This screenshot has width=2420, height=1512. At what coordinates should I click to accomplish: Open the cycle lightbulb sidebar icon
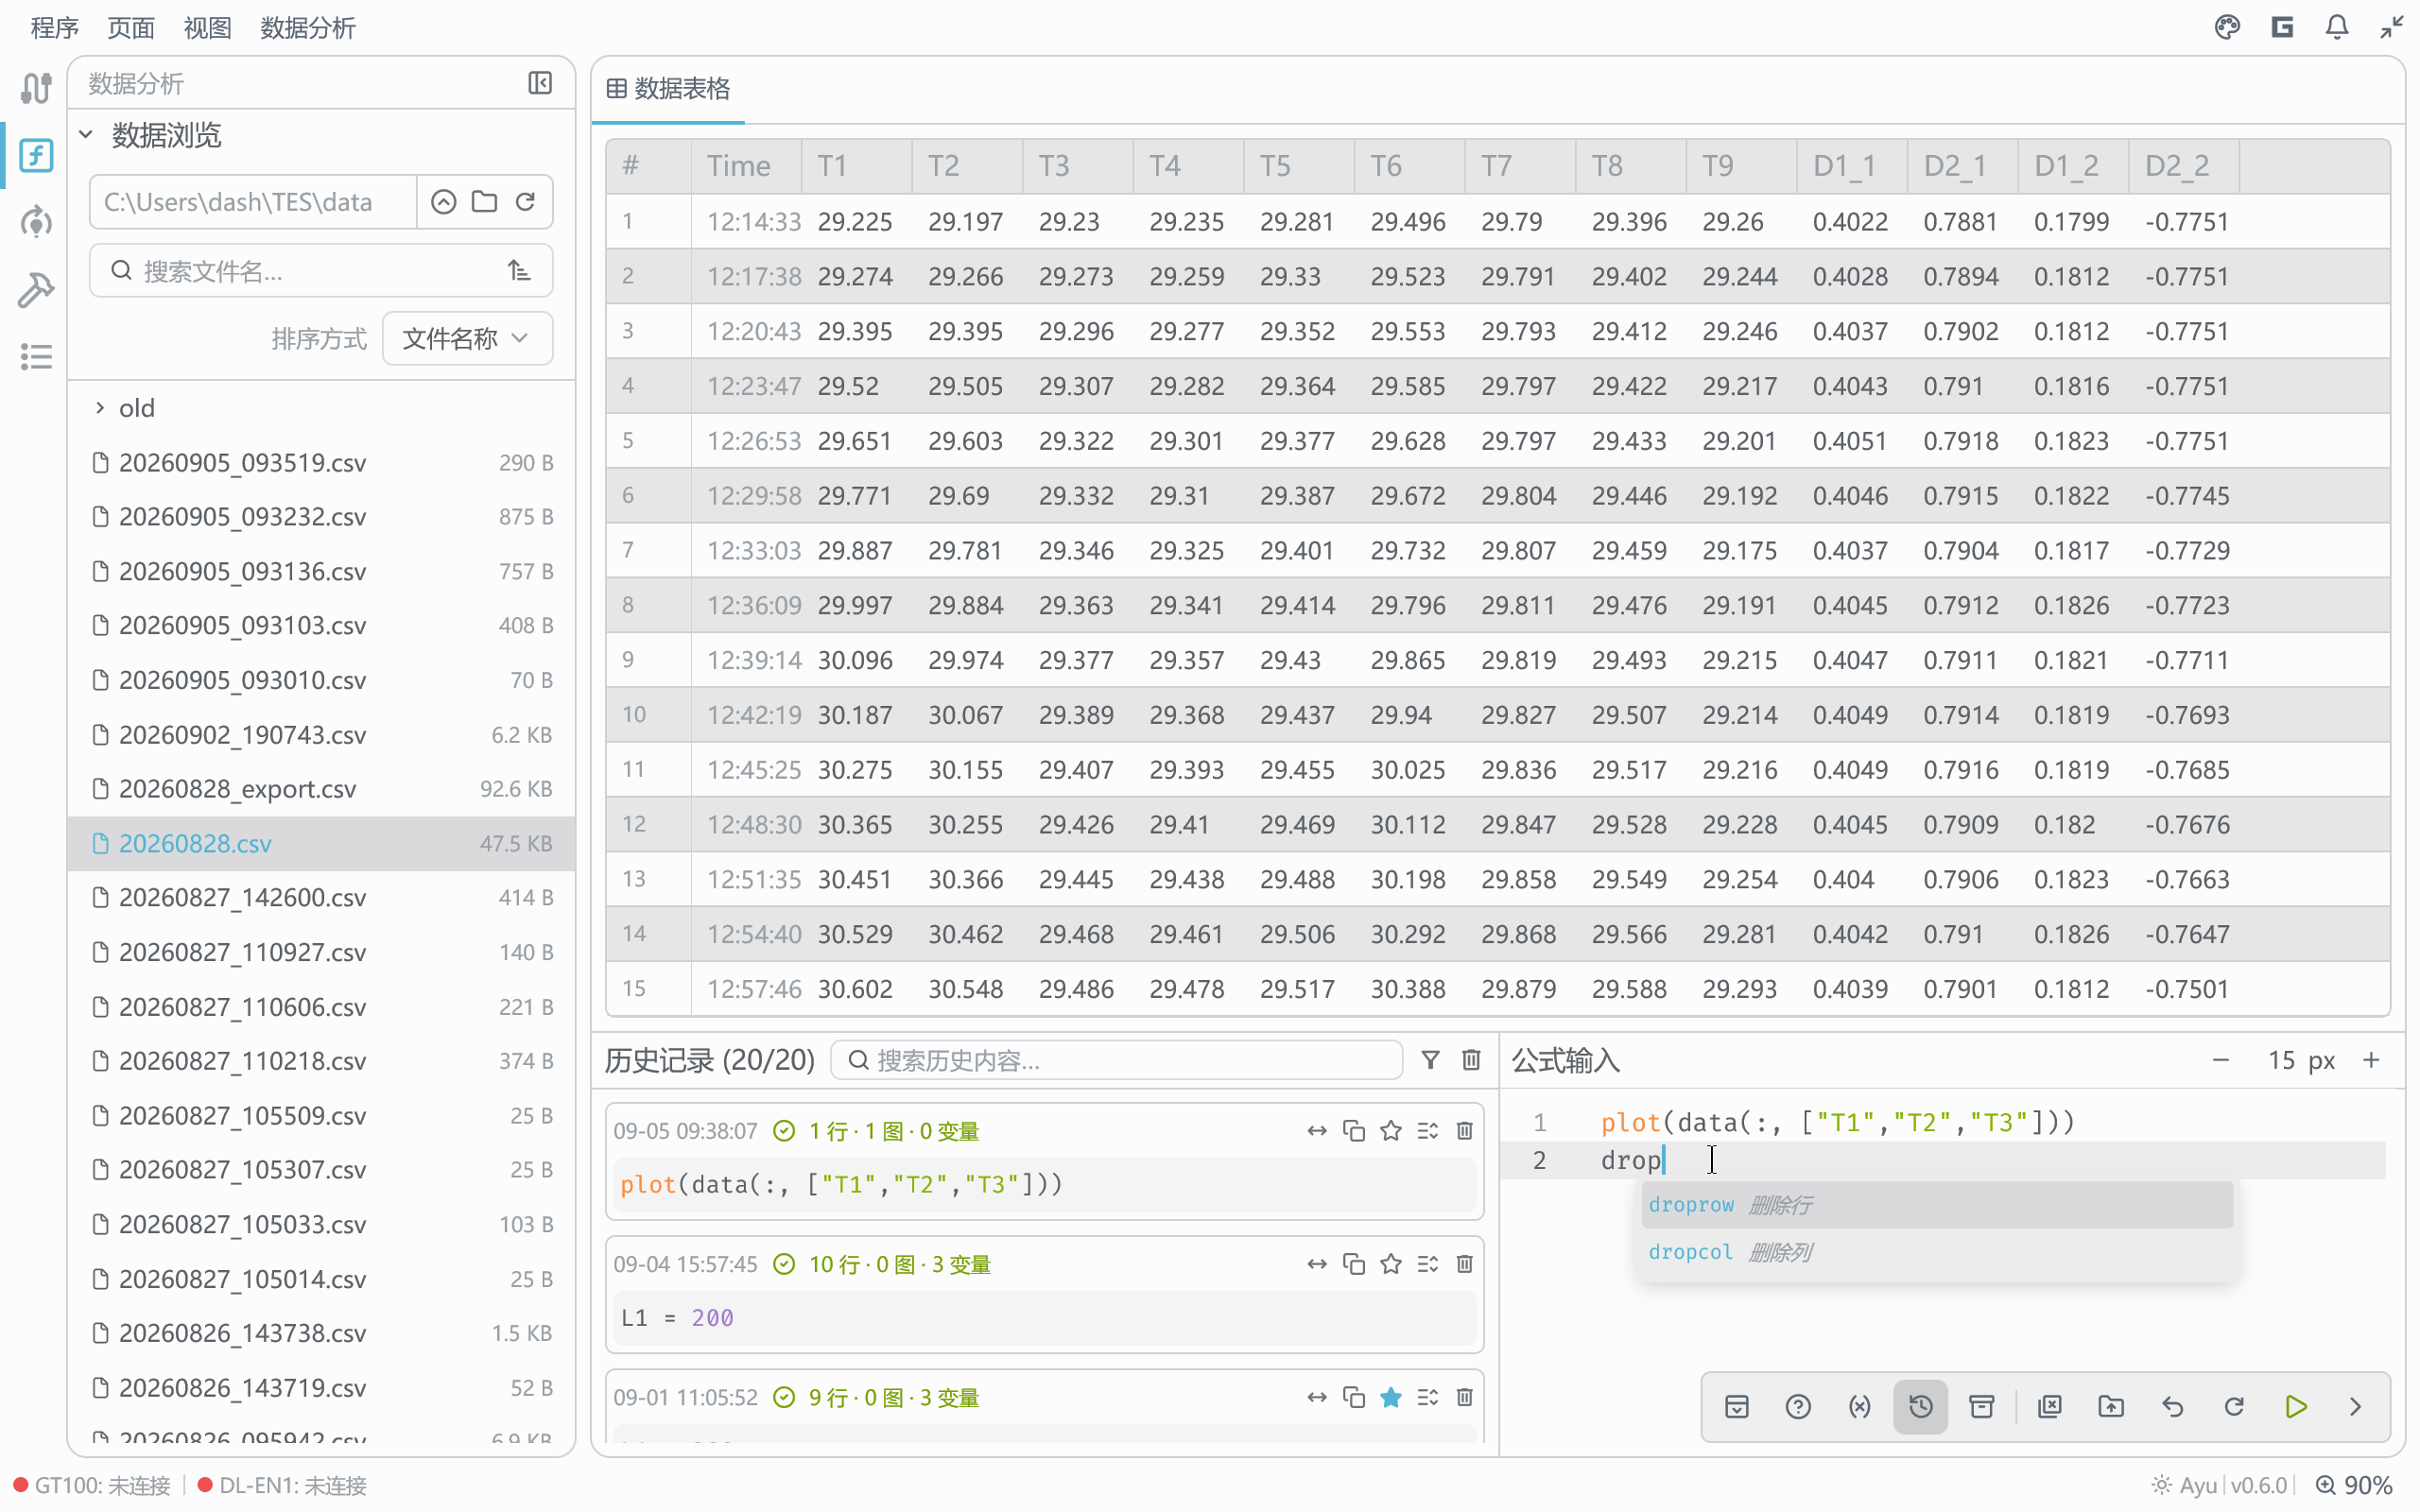click(36, 222)
